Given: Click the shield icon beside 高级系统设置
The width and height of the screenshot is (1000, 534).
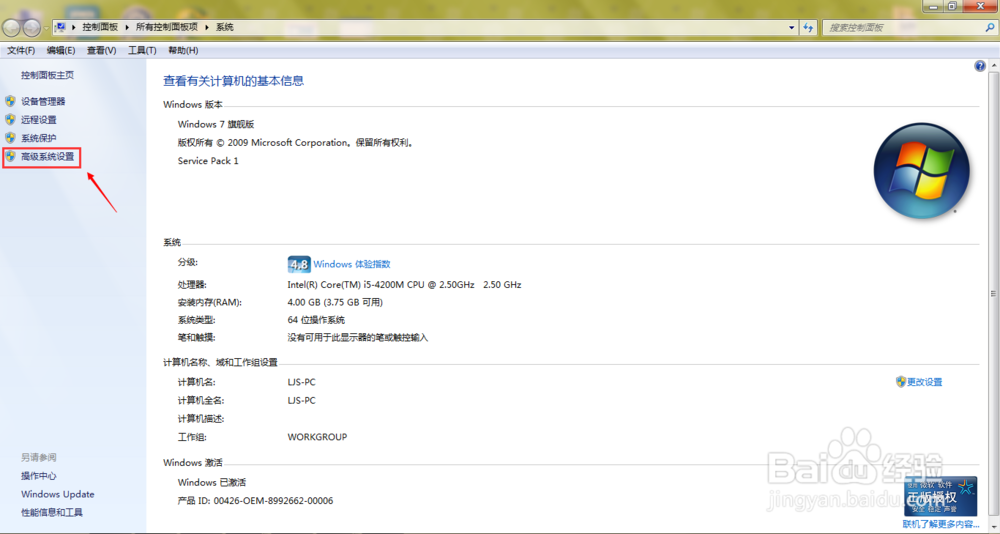Looking at the screenshot, I should (10, 156).
